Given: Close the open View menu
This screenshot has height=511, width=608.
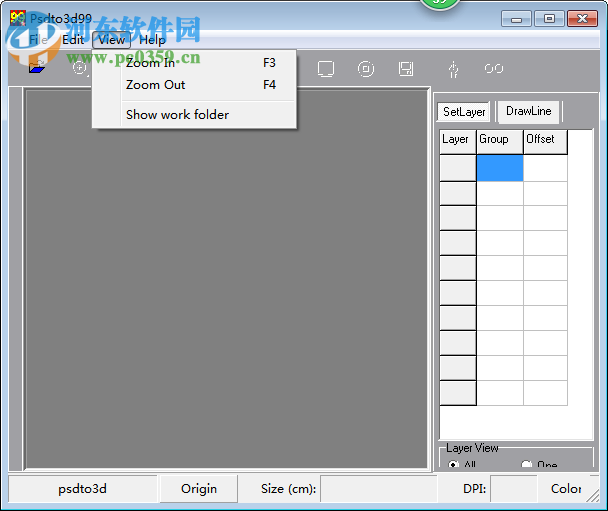Looking at the screenshot, I should coord(111,40).
